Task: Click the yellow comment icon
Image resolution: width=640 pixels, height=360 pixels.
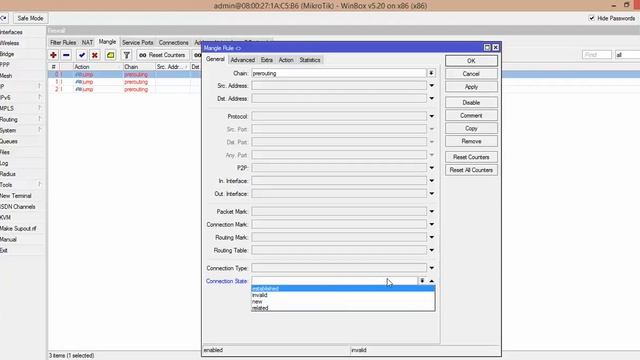Action: click(110, 55)
